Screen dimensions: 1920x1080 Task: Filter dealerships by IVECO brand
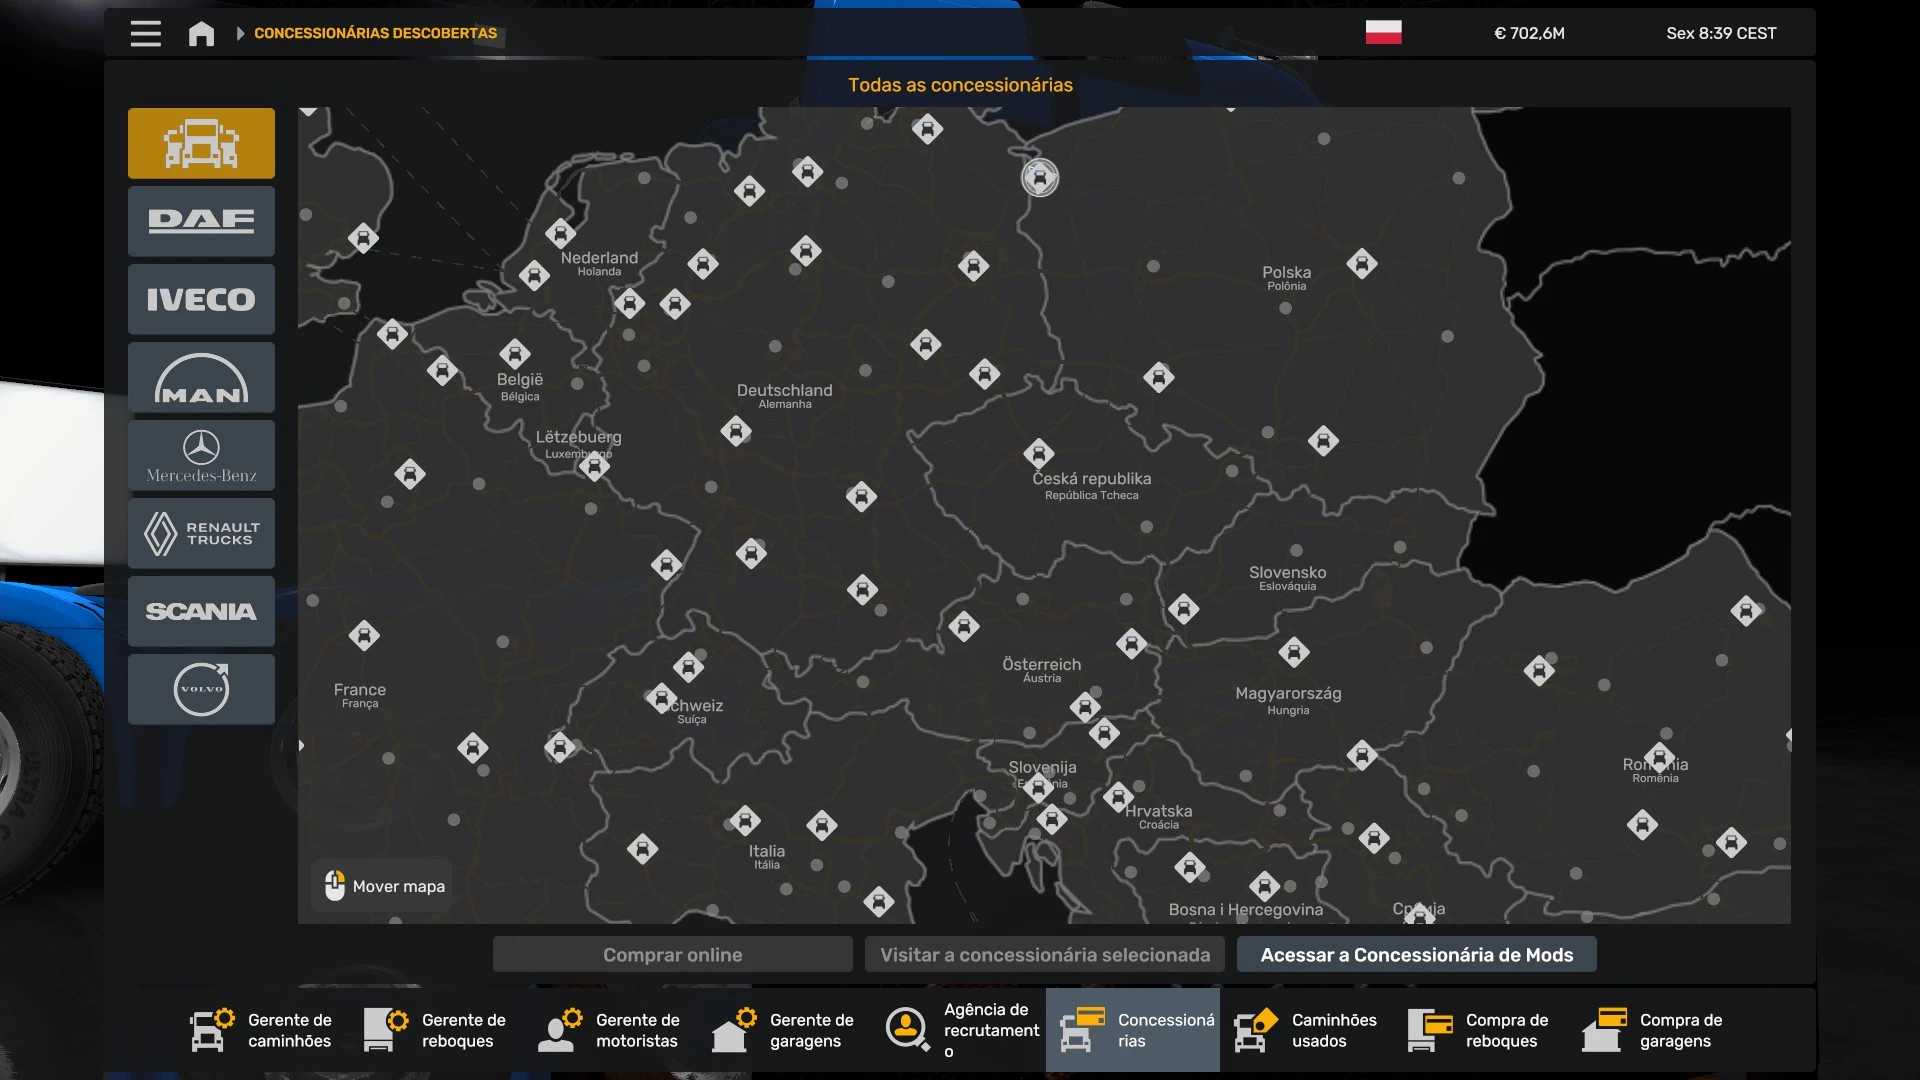click(201, 299)
